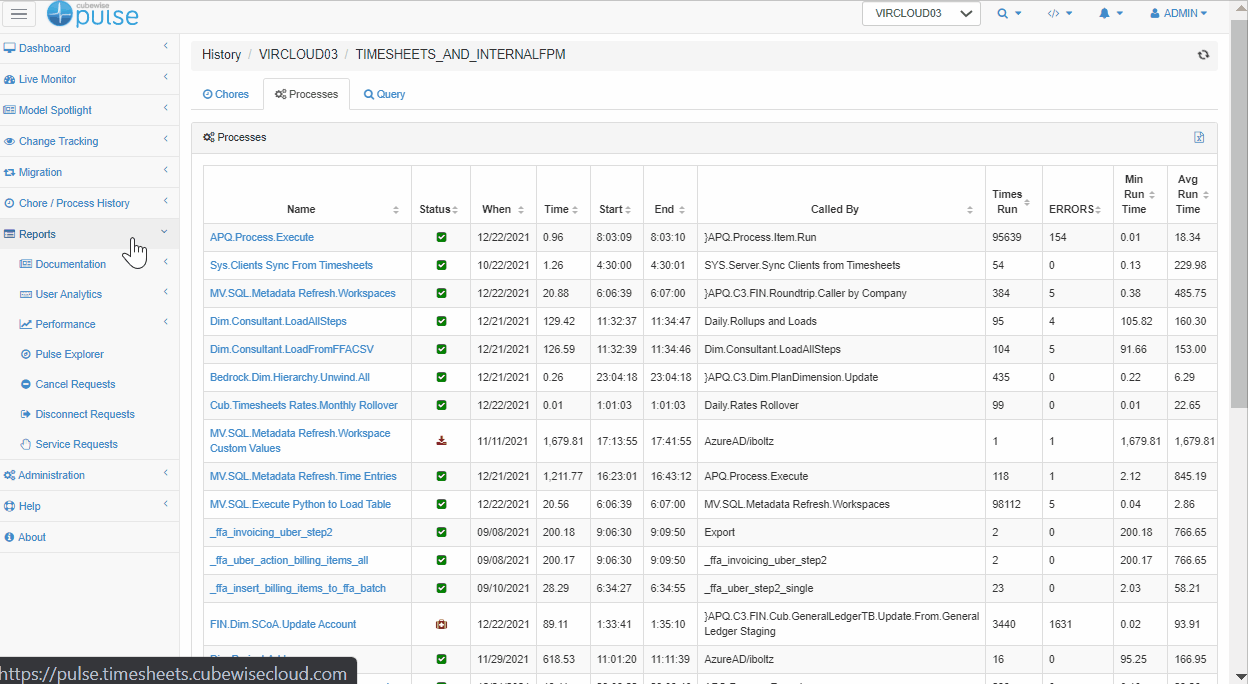This screenshot has height=684, width=1248.
Task: Click the Pulse logo in header
Action: (x=93, y=14)
